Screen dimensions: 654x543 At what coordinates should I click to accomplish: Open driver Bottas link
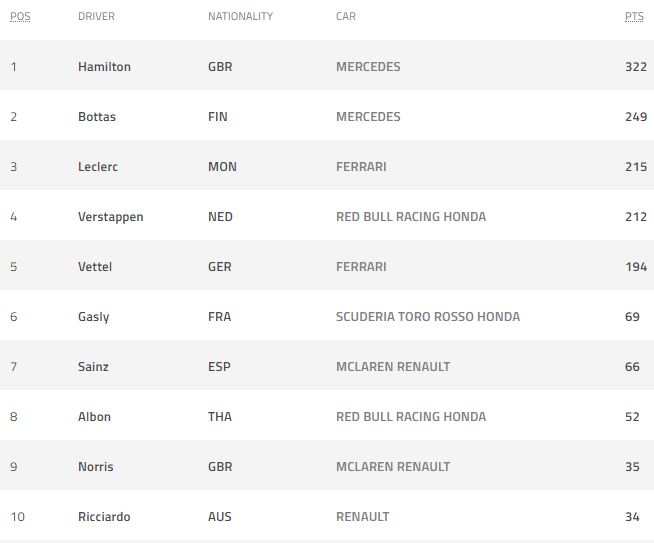point(97,117)
